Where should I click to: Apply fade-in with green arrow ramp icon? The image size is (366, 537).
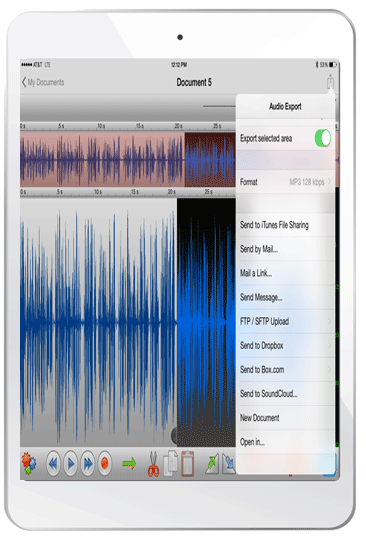(212, 464)
